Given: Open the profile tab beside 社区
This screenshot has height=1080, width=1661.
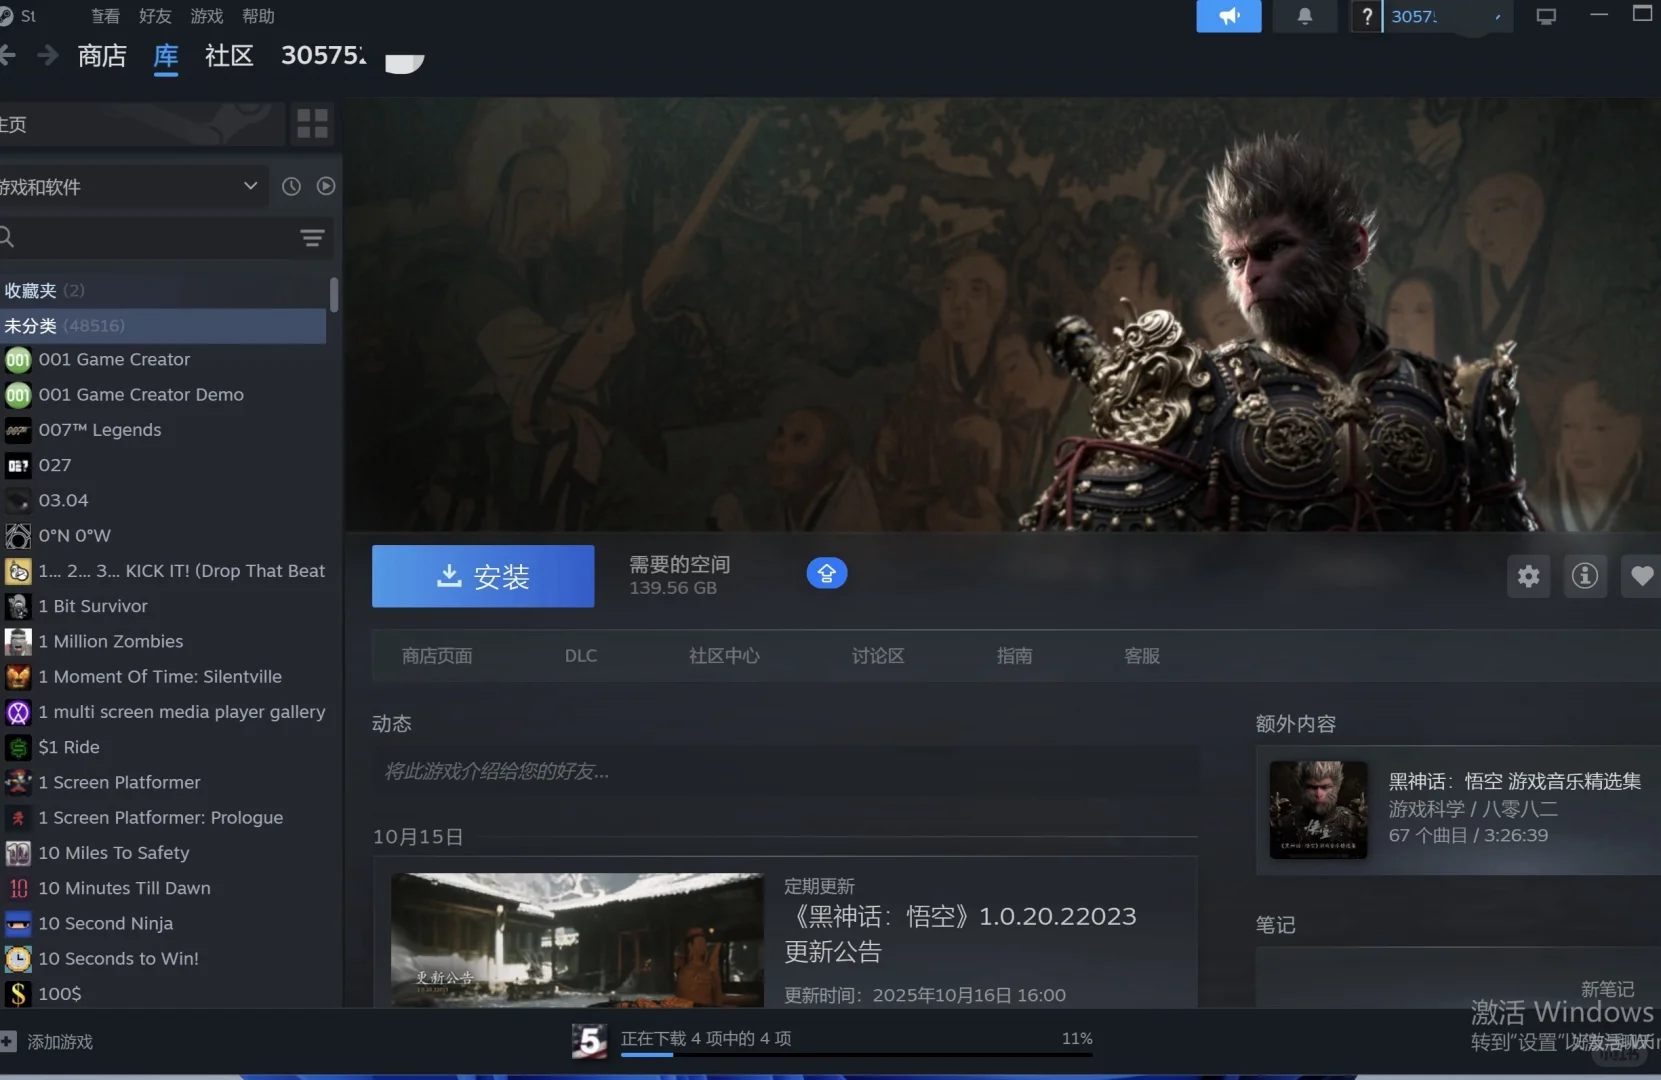Looking at the screenshot, I should pos(324,56).
